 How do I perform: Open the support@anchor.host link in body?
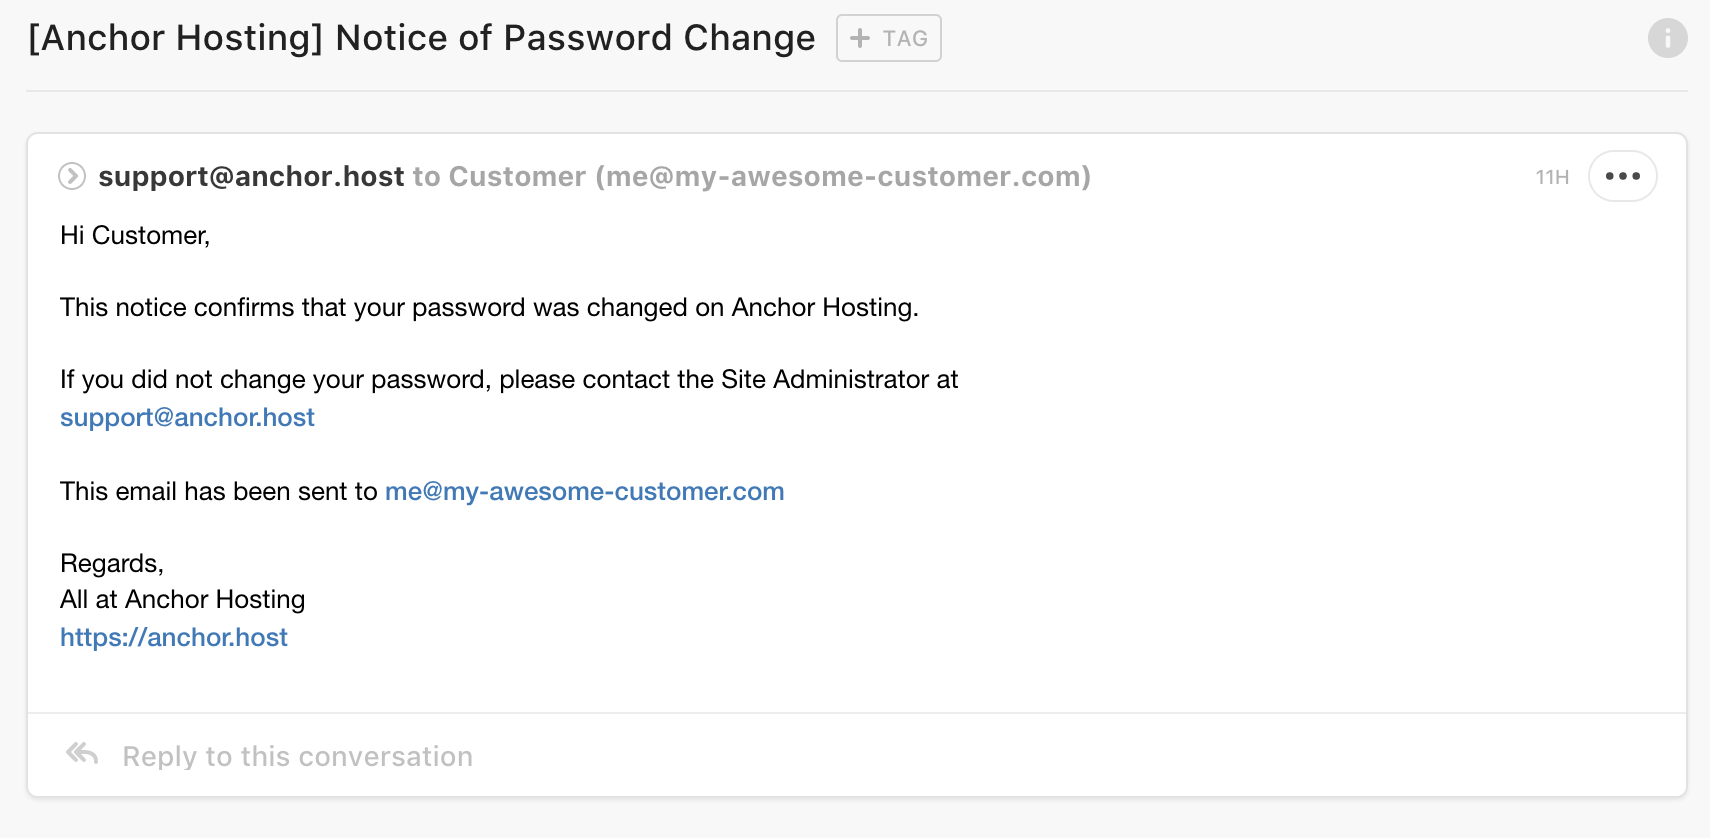tap(187, 417)
